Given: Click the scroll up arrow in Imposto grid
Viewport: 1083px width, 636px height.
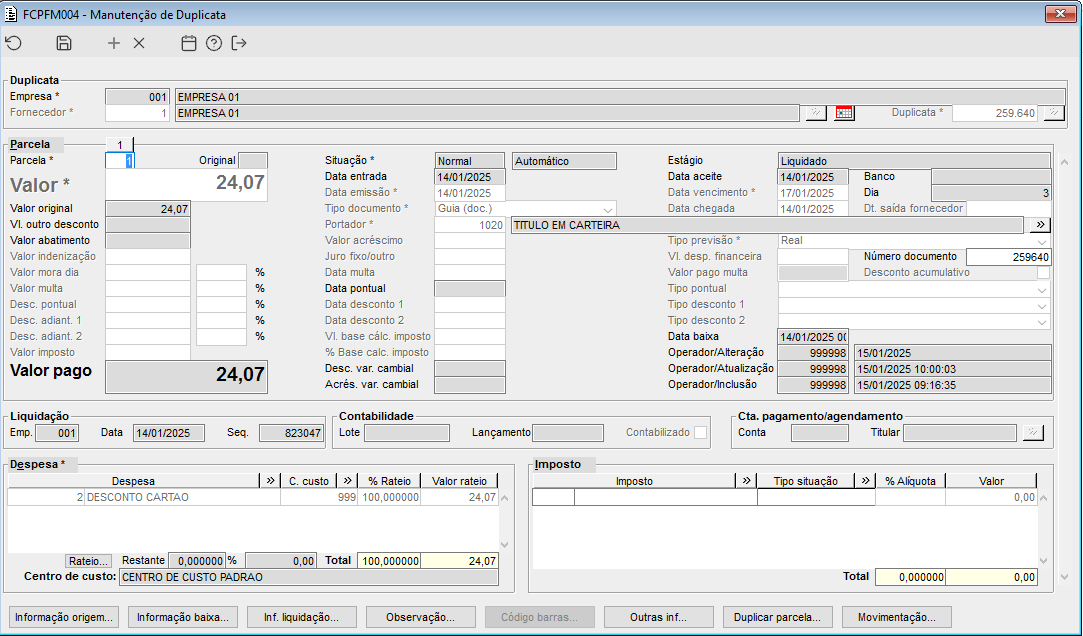Looking at the screenshot, I should [x=1044, y=498].
